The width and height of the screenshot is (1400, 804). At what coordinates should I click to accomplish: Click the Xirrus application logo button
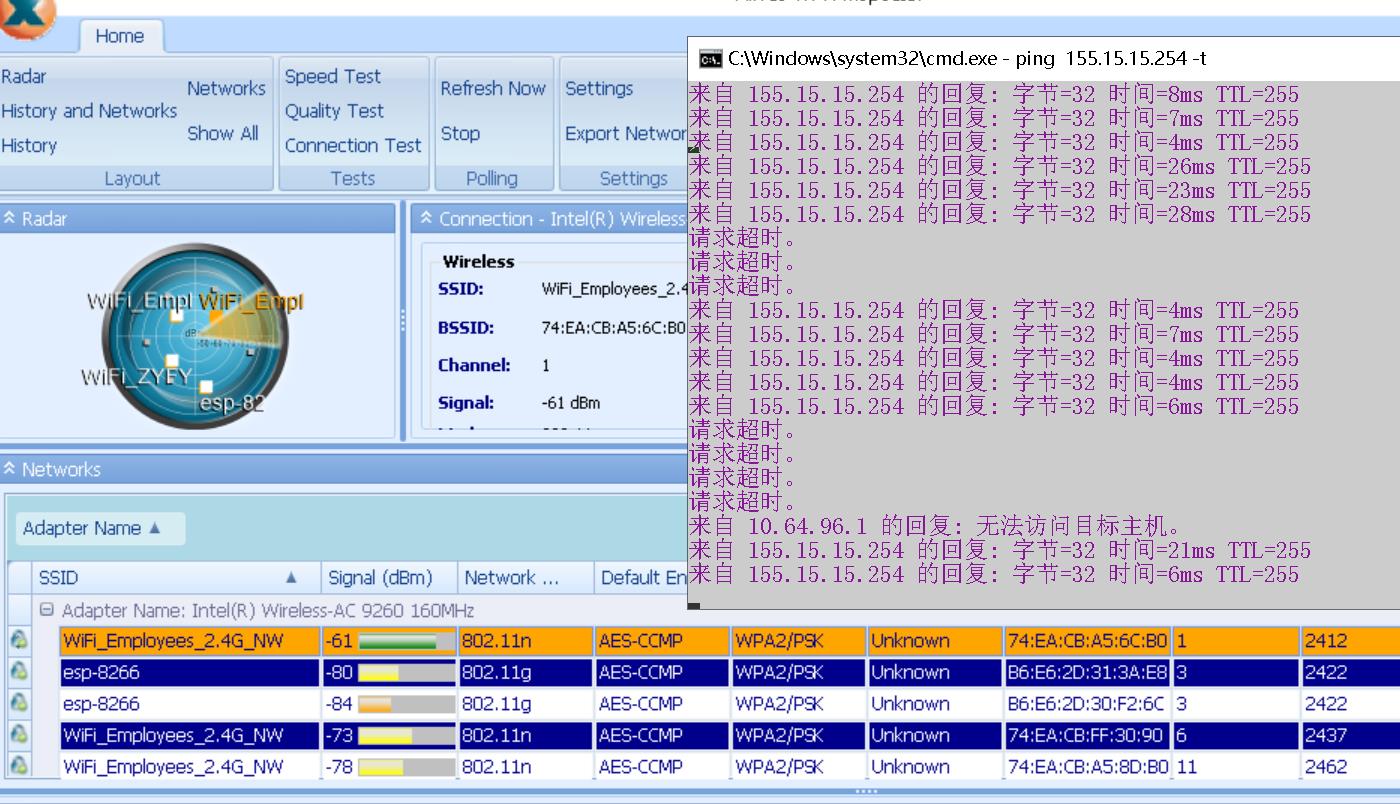tap(25, 17)
